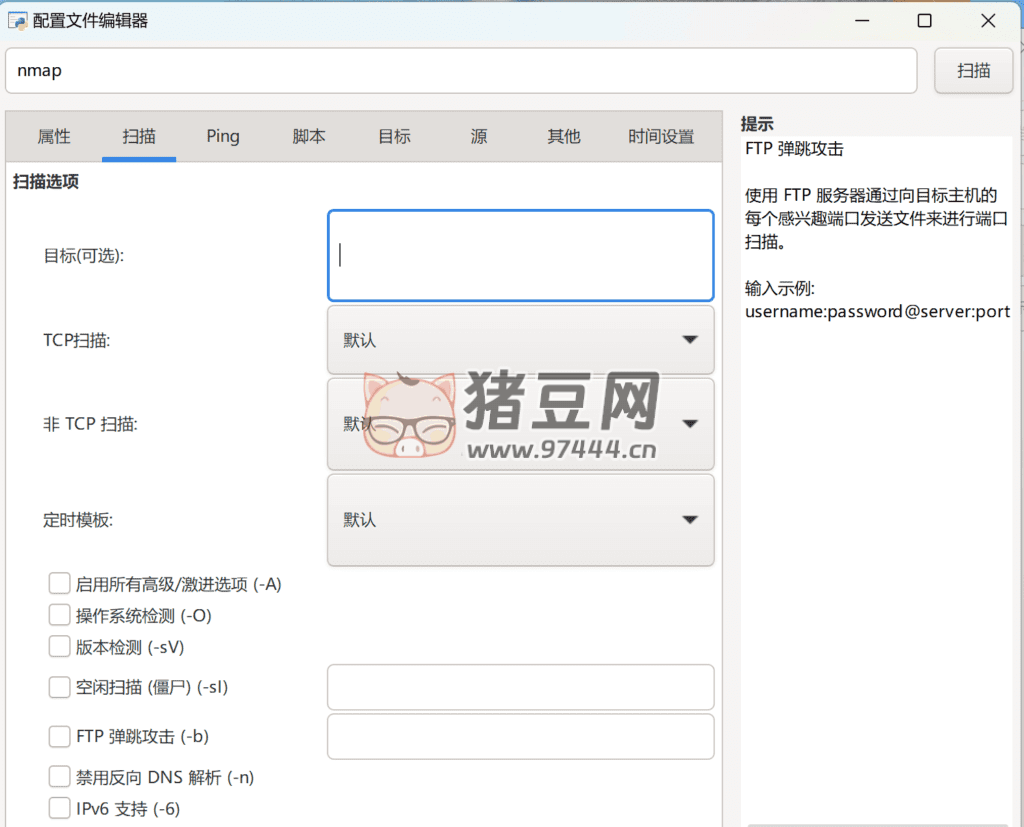Open the 时间设置 tab
The width and height of the screenshot is (1024, 827).
pyautogui.click(x=661, y=137)
